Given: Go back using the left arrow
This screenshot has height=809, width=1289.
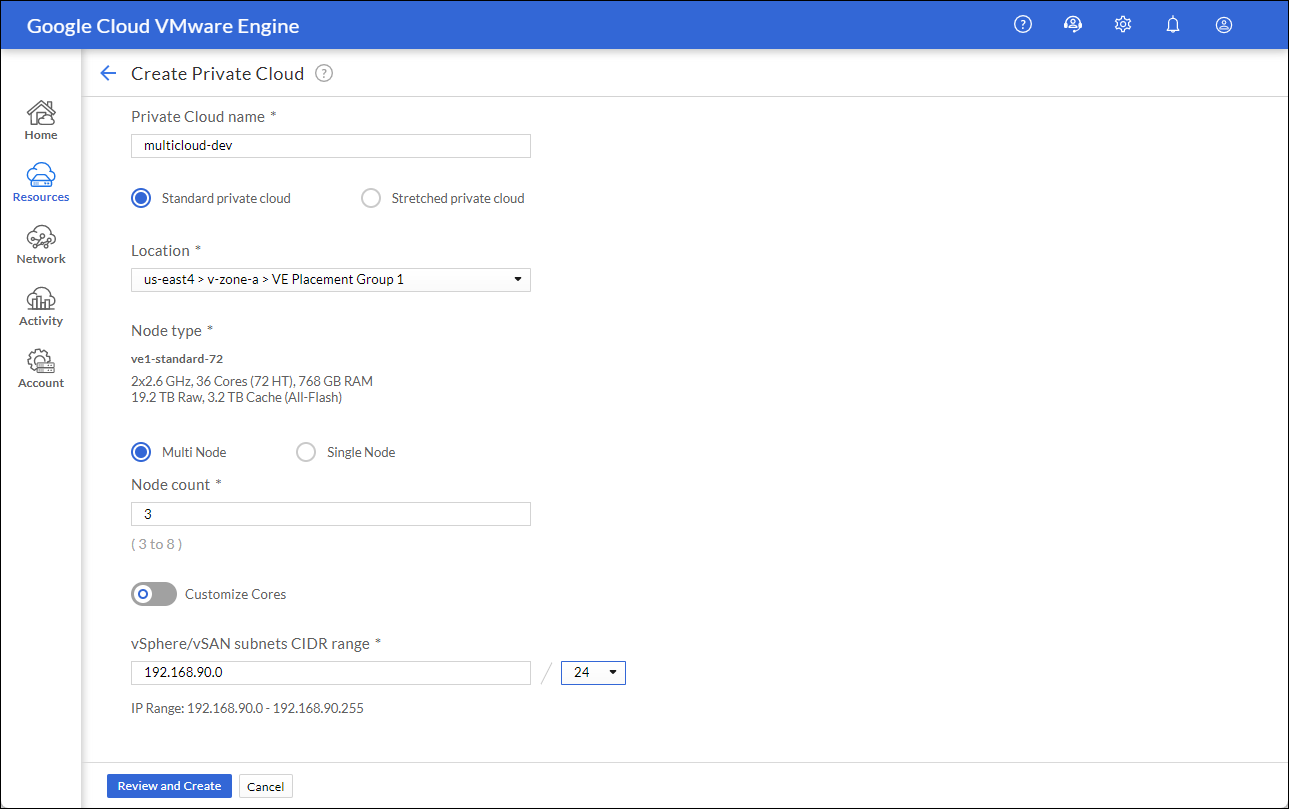Looking at the screenshot, I should click(x=109, y=73).
